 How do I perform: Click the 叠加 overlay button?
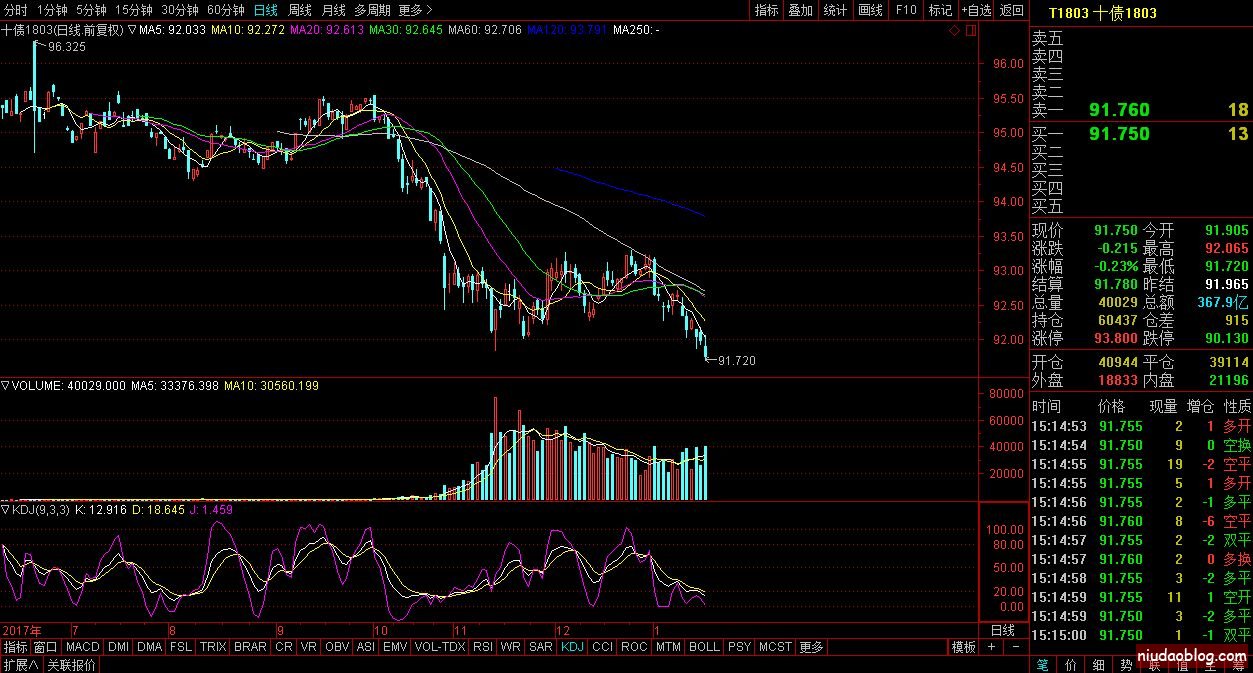tap(801, 10)
